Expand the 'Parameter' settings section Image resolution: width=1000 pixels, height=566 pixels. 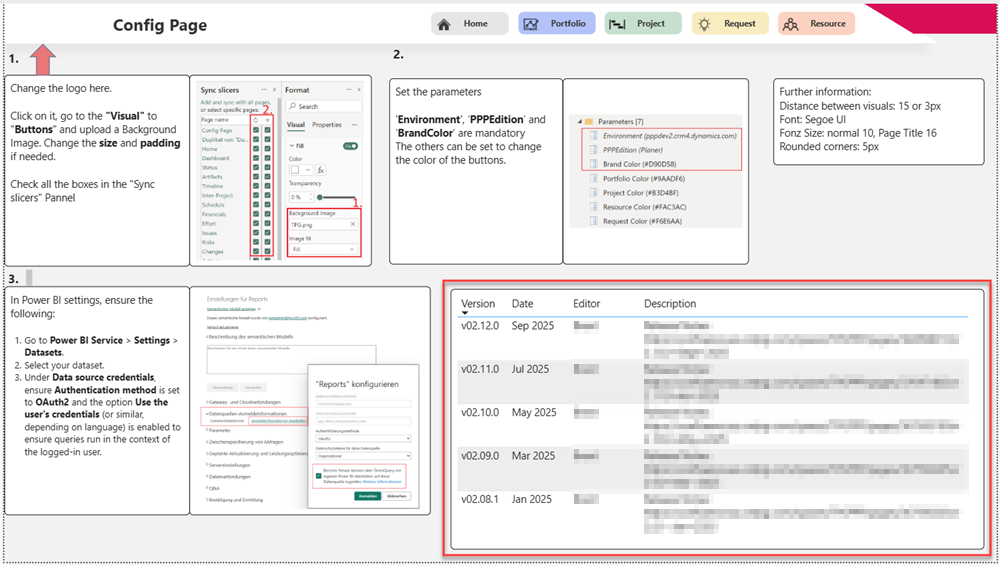tap(219, 430)
